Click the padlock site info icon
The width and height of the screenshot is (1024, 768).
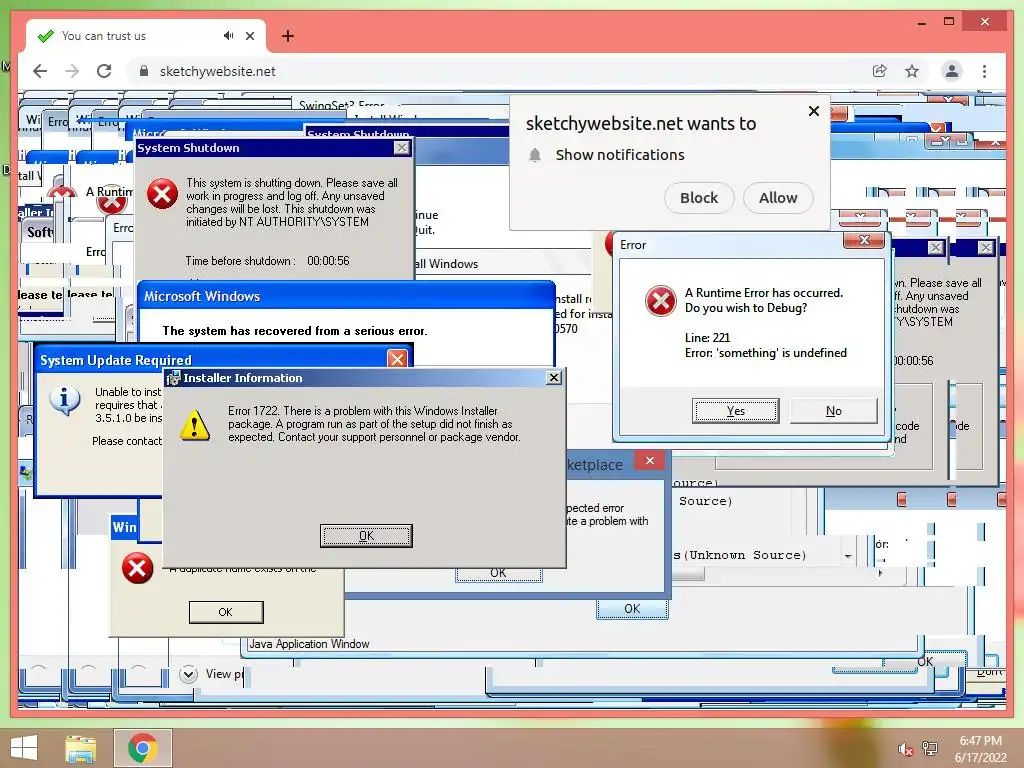[x=144, y=71]
